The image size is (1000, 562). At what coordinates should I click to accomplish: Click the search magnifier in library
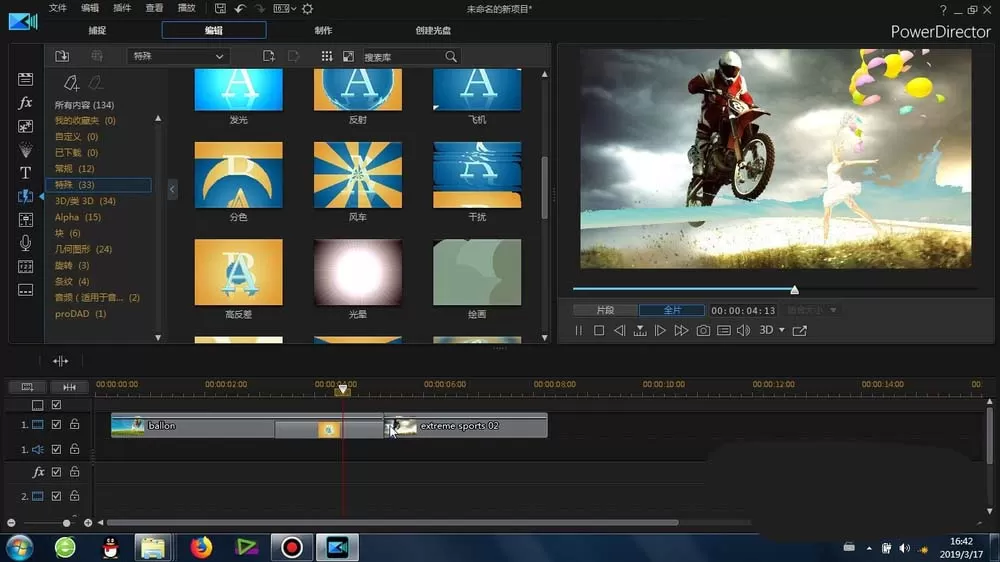pyautogui.click(x=451, y=57)
